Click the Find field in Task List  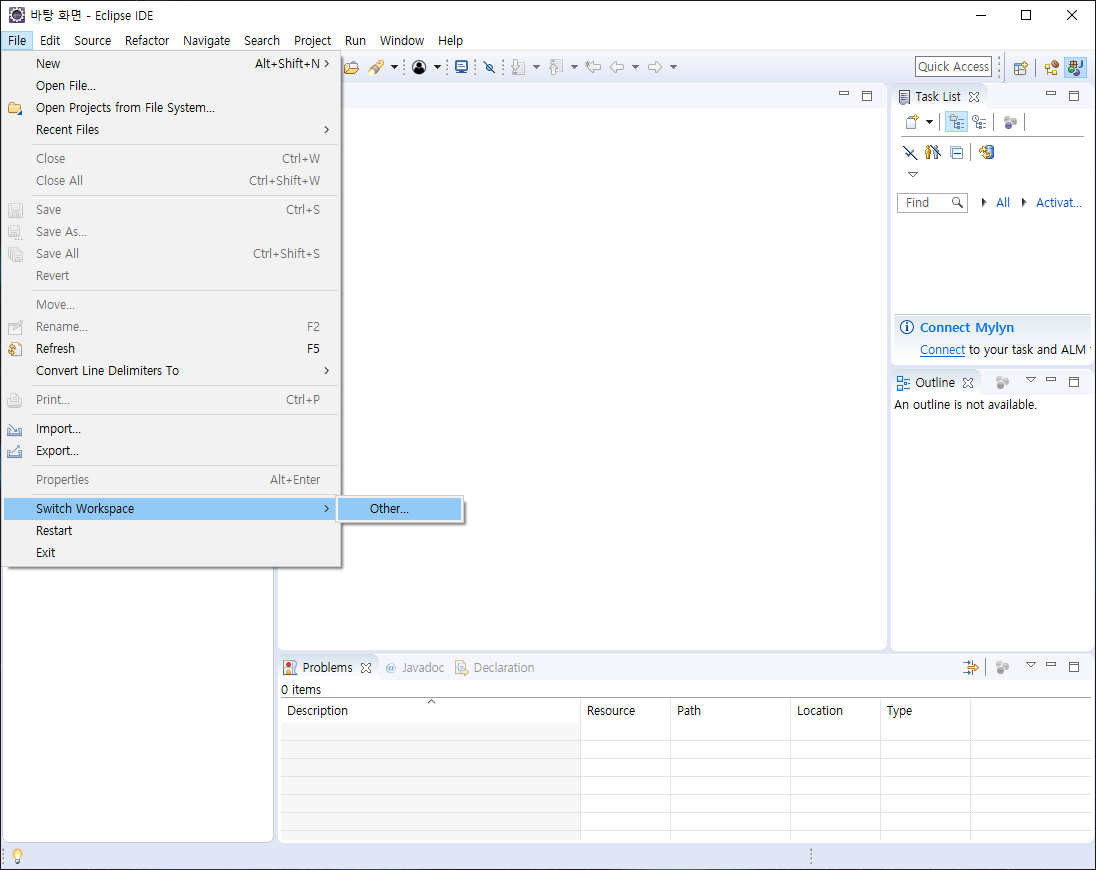tap(932, 203)
